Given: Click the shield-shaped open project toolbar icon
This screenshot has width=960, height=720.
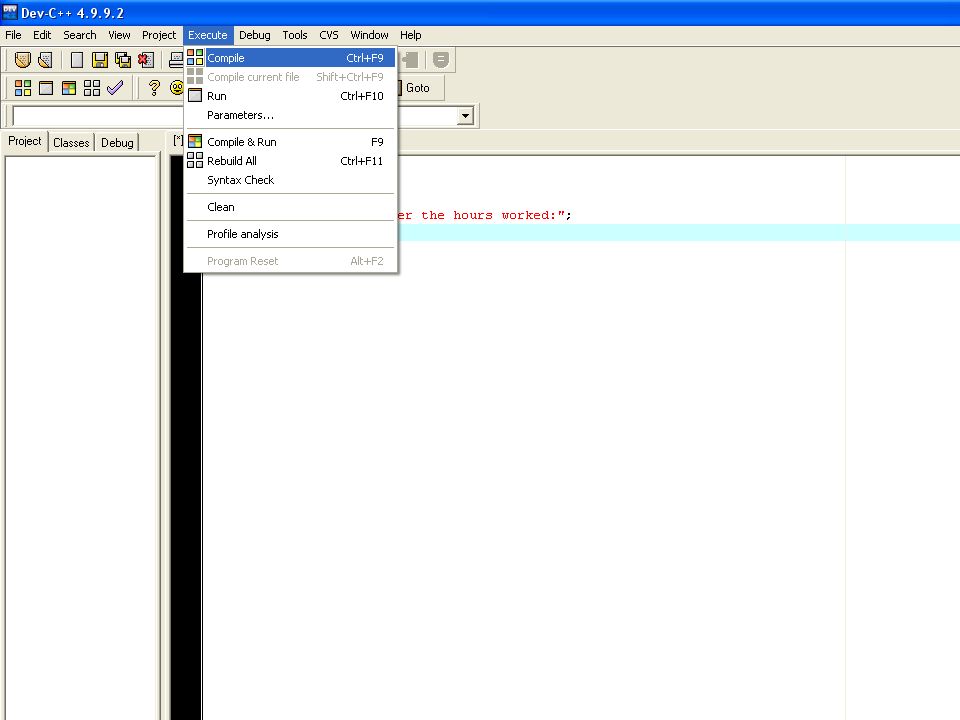Looking at the screenshot, I should coord(23,59).
